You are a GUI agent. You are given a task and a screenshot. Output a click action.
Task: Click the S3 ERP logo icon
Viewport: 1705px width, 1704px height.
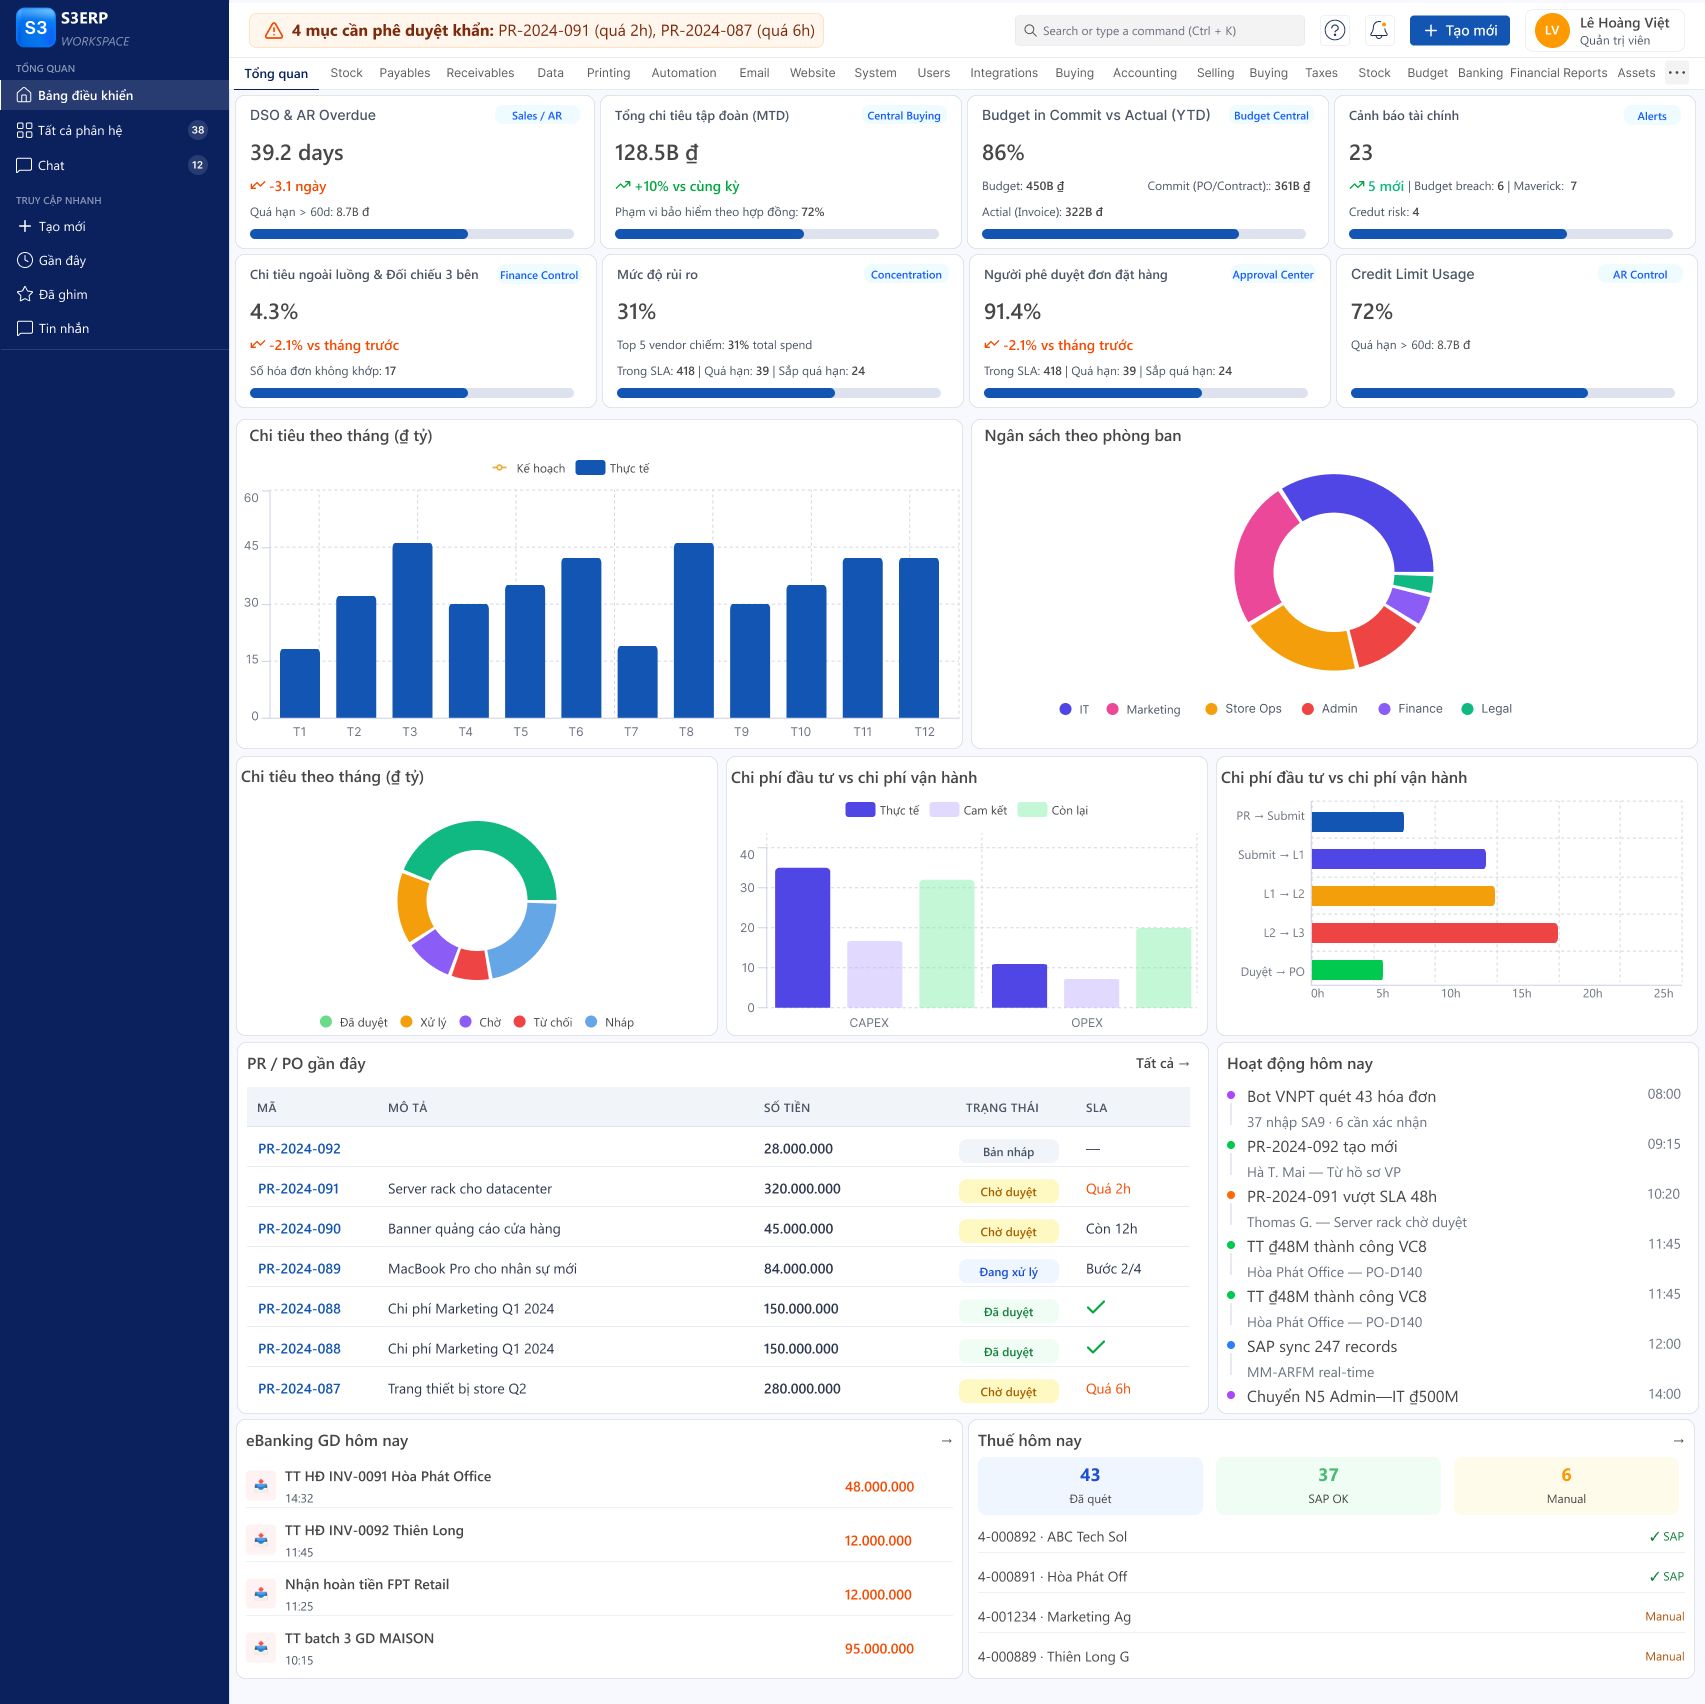point(35,28)
